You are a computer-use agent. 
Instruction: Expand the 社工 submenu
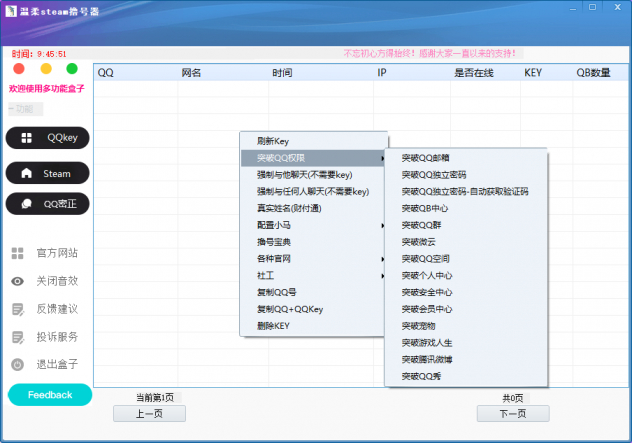[x=313, y=275]
